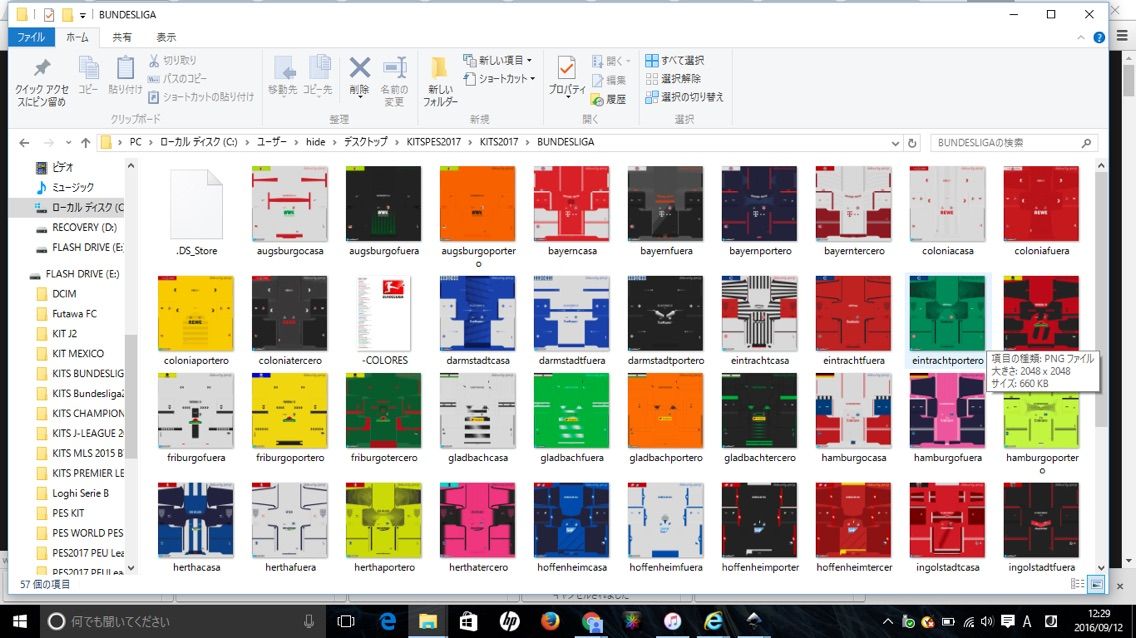Screen dimensions: 1136x638
Task: Click the Rename (名前の変更) icon
Action: coord(395,69)
